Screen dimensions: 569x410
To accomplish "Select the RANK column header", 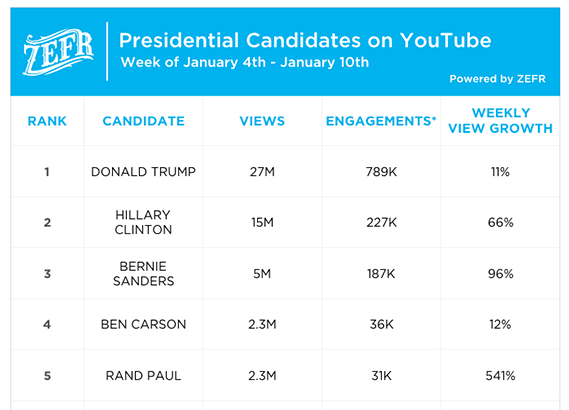I will click(x=47, y=121).
